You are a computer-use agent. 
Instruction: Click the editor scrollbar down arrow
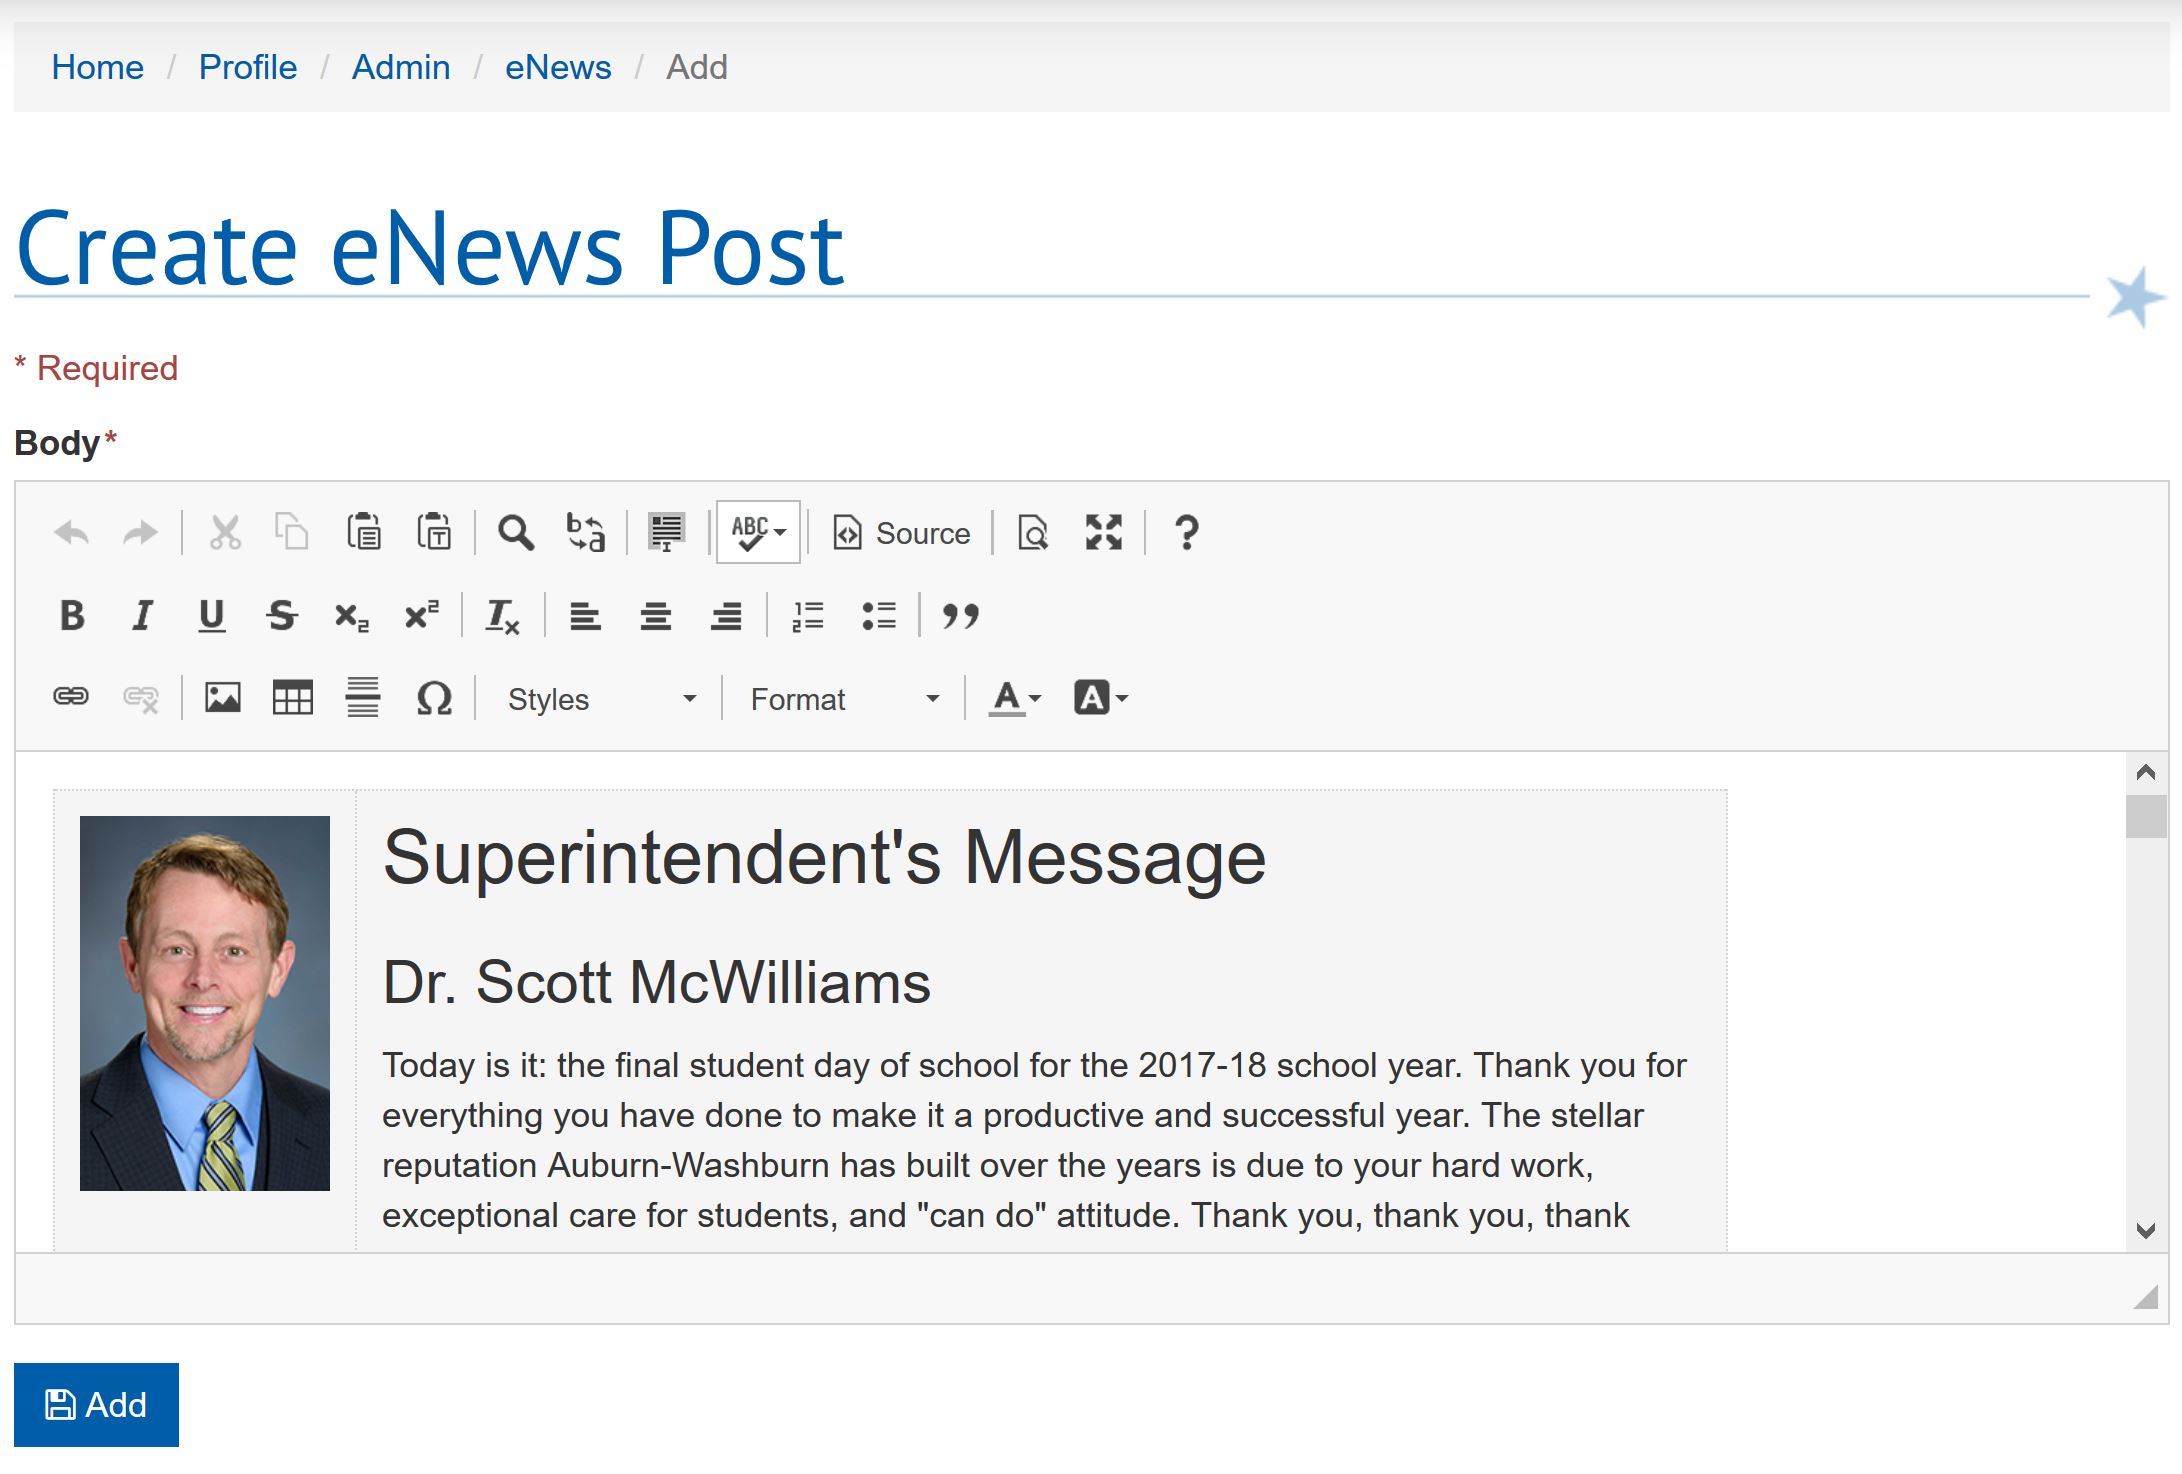(x=2145, y=1230)
